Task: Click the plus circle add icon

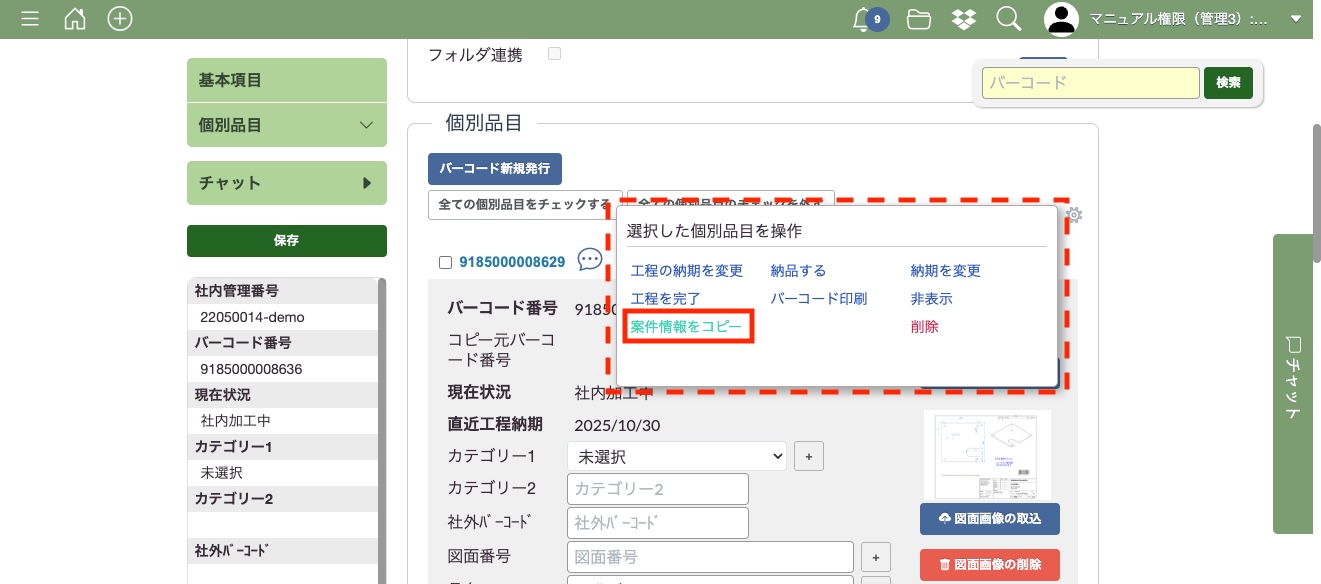Action: pyautogui.click(x=120, y=19)
